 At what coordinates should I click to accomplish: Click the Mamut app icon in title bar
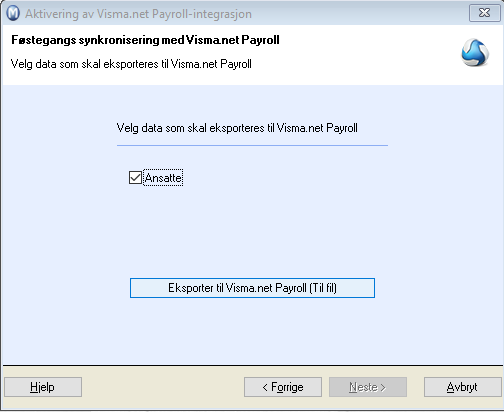(x=13, y=14)
